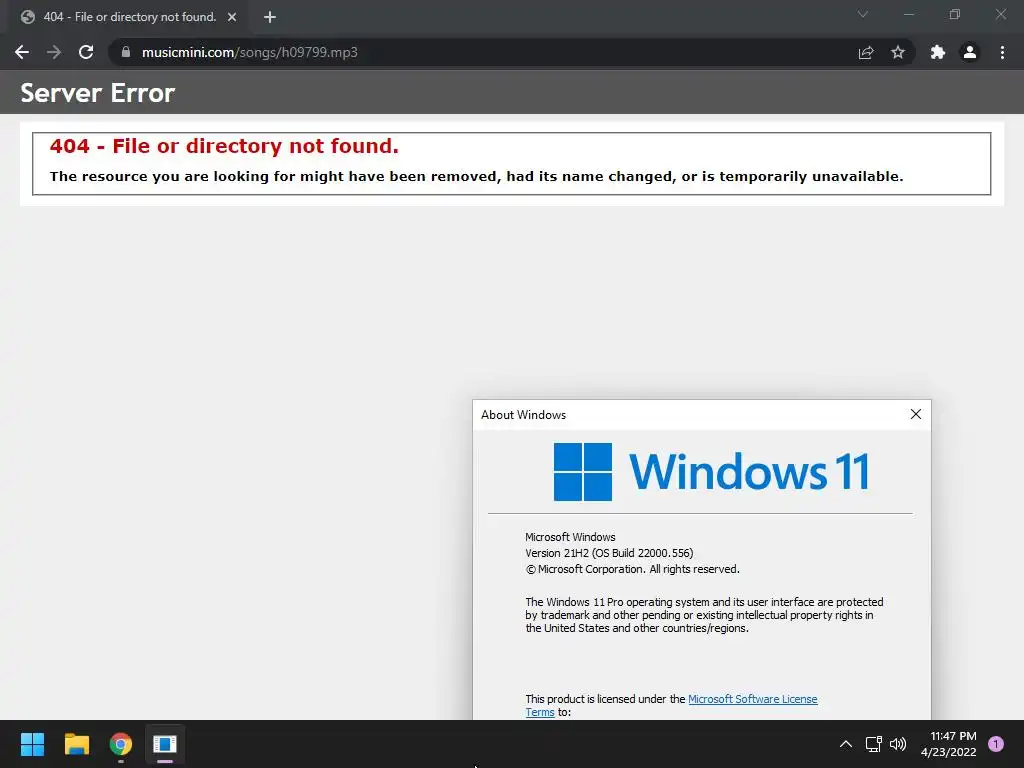This screenshot has height=768, width=1024.
Task: Open a new tab with the plus button
Action: (270, 17)
